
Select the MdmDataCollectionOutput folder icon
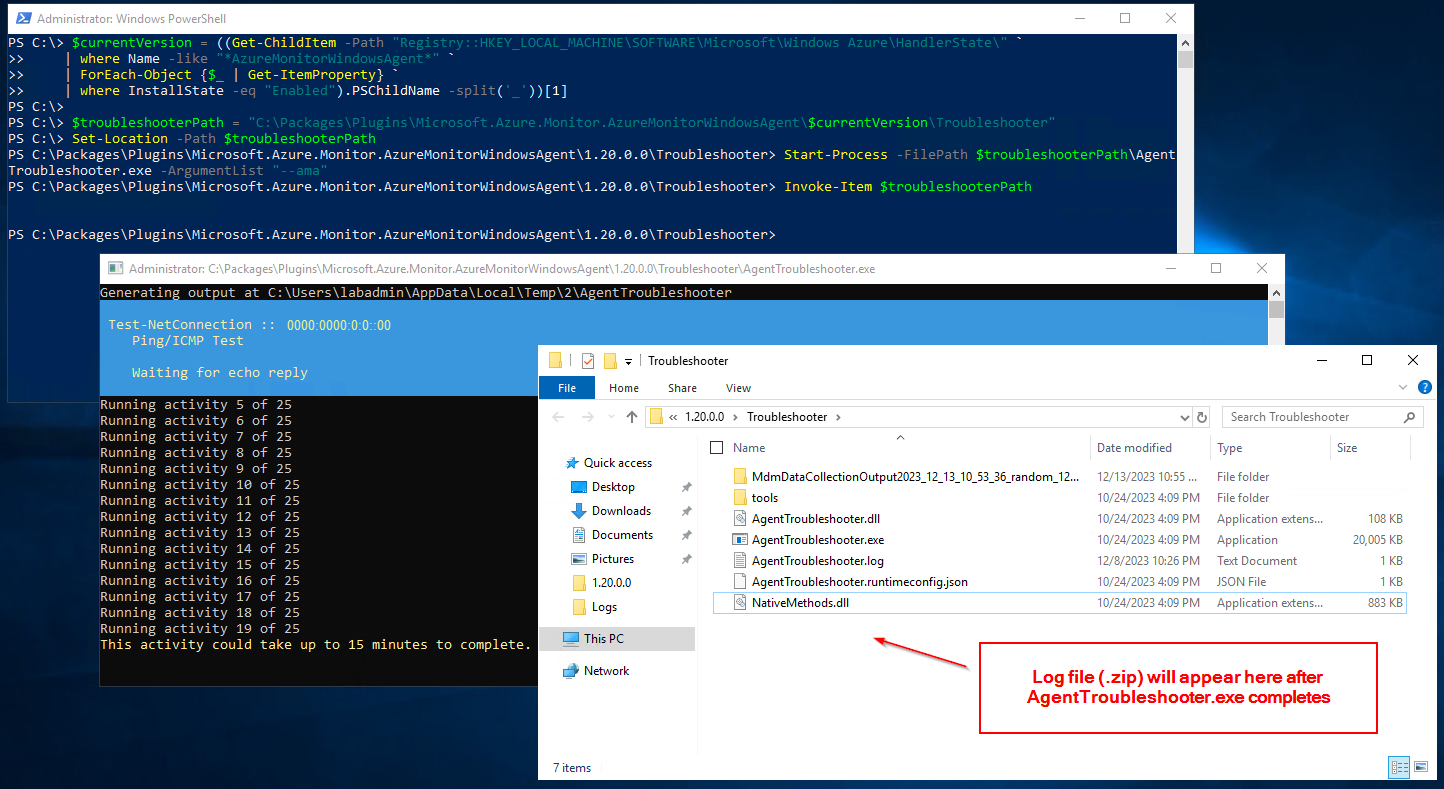(x=740, y=477)
